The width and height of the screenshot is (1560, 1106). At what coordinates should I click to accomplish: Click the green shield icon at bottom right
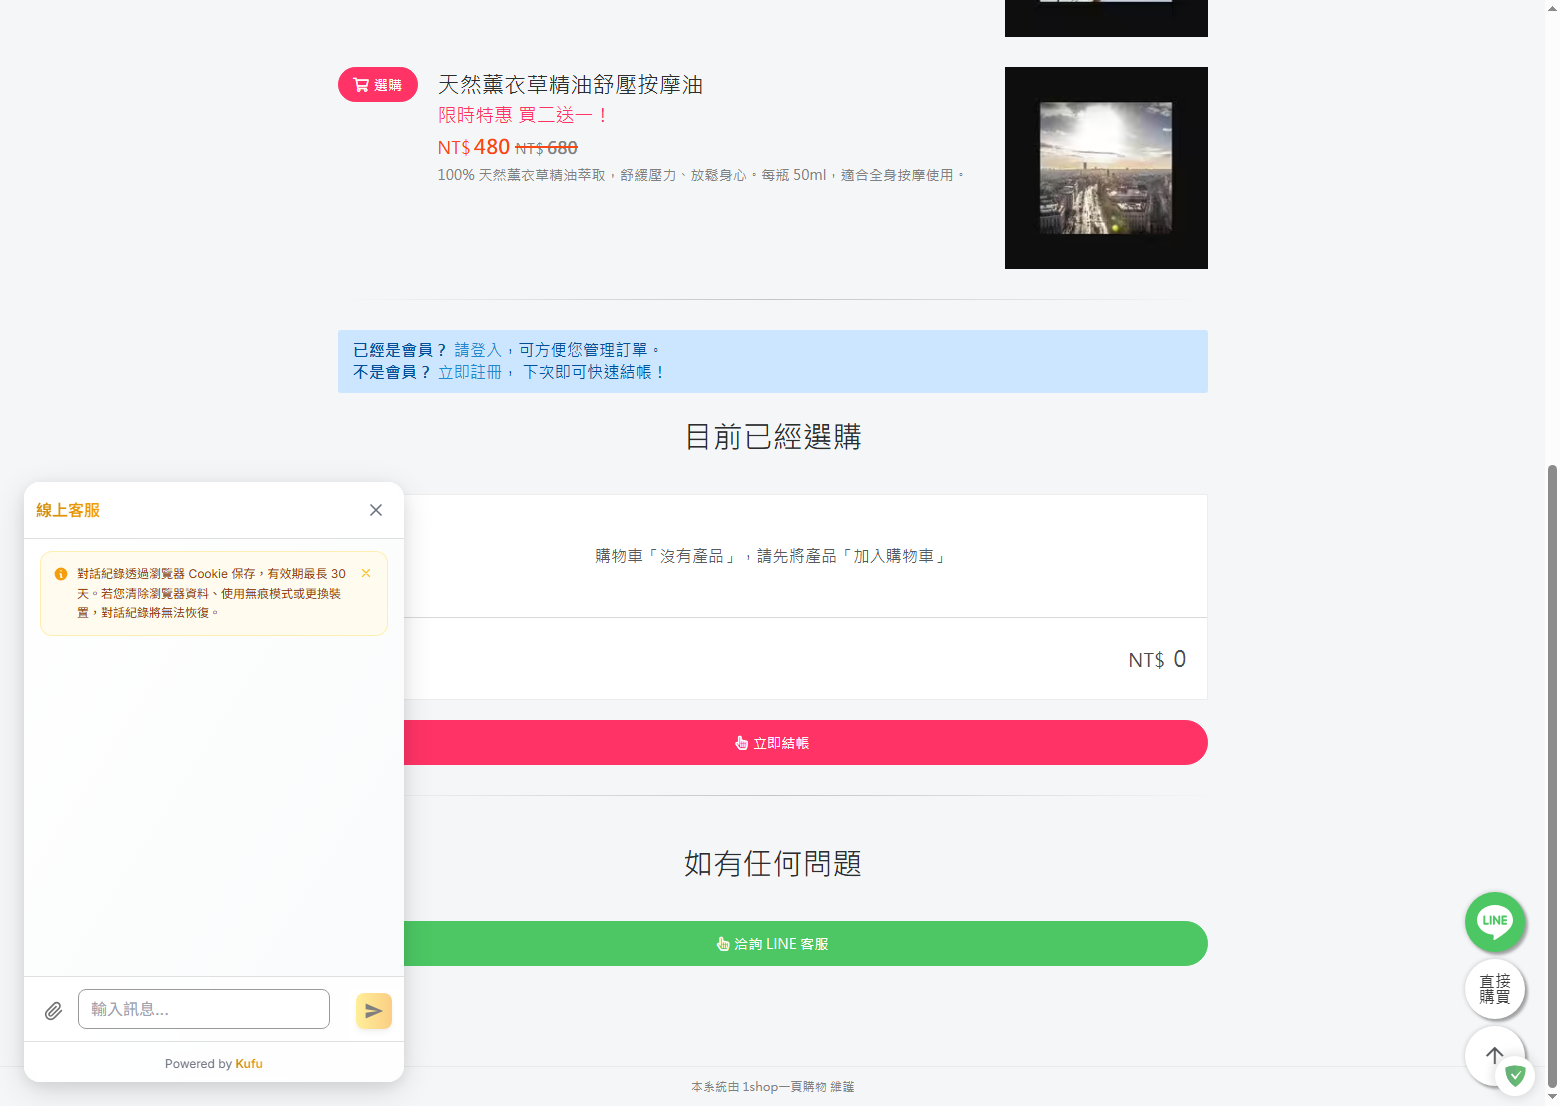click(1516, 1076)
